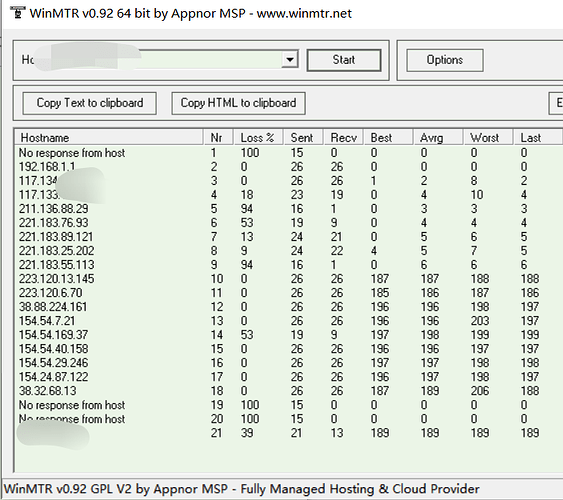The image size is (563, 500).
Task: Click the Loss % column header
Action: pos(259,137)
